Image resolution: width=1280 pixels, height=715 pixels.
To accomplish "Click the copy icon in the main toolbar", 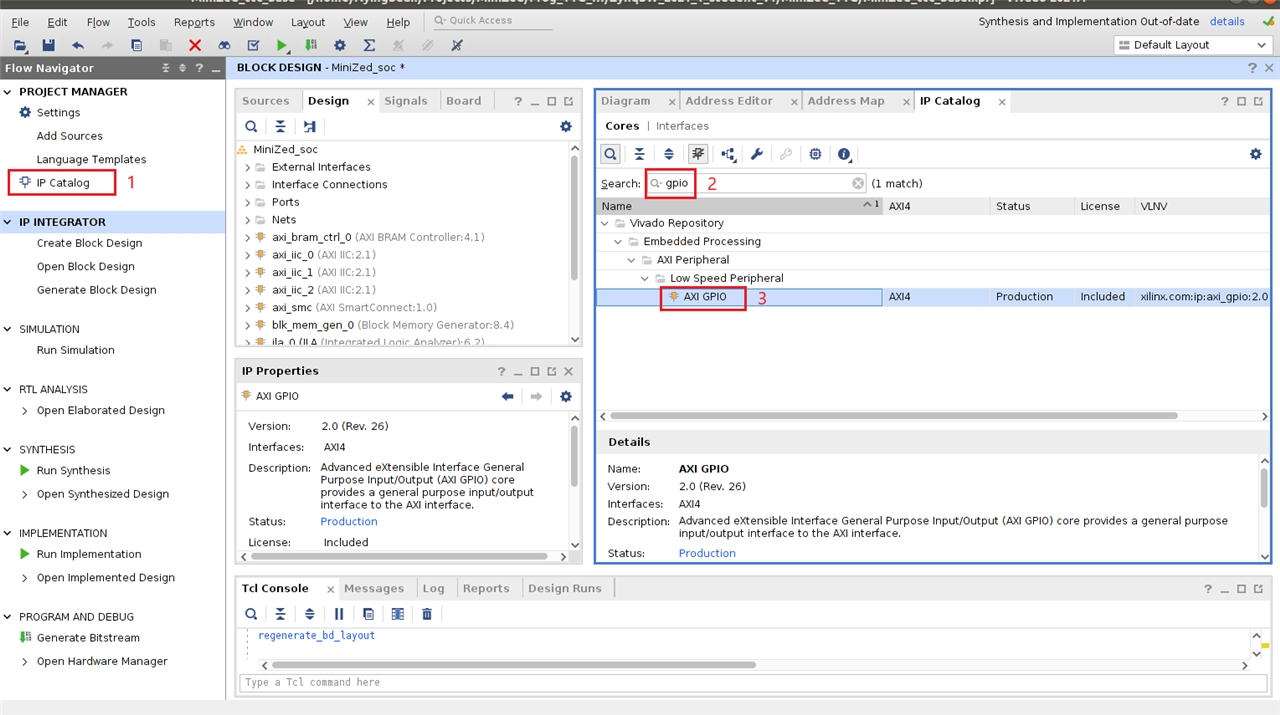I will coord(137,45).
